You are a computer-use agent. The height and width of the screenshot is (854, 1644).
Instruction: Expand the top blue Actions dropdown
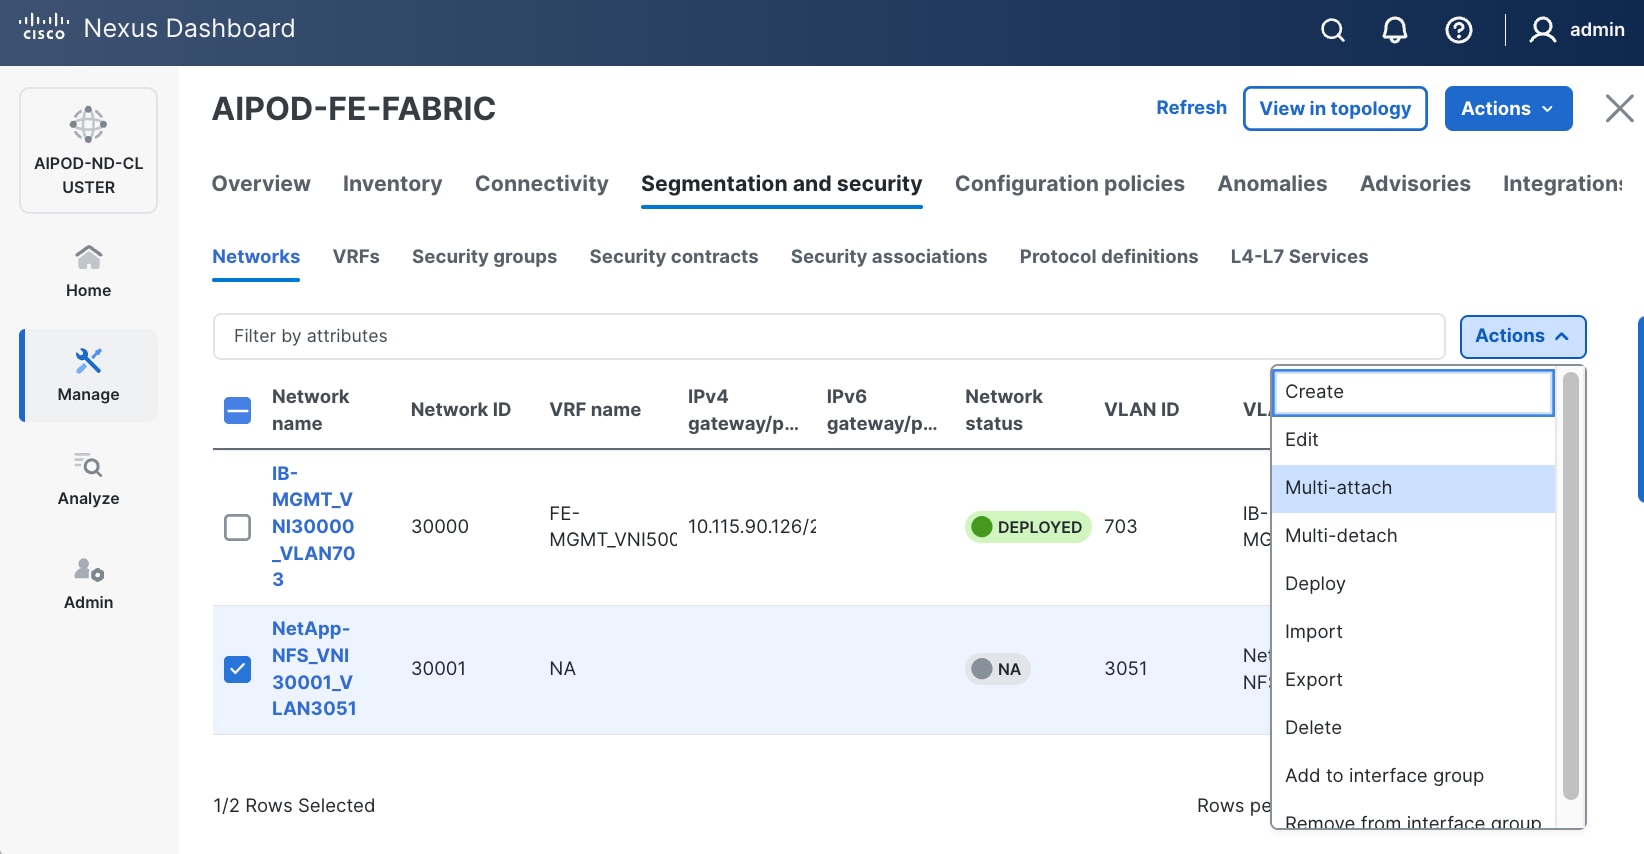[x=1508, y=108]
